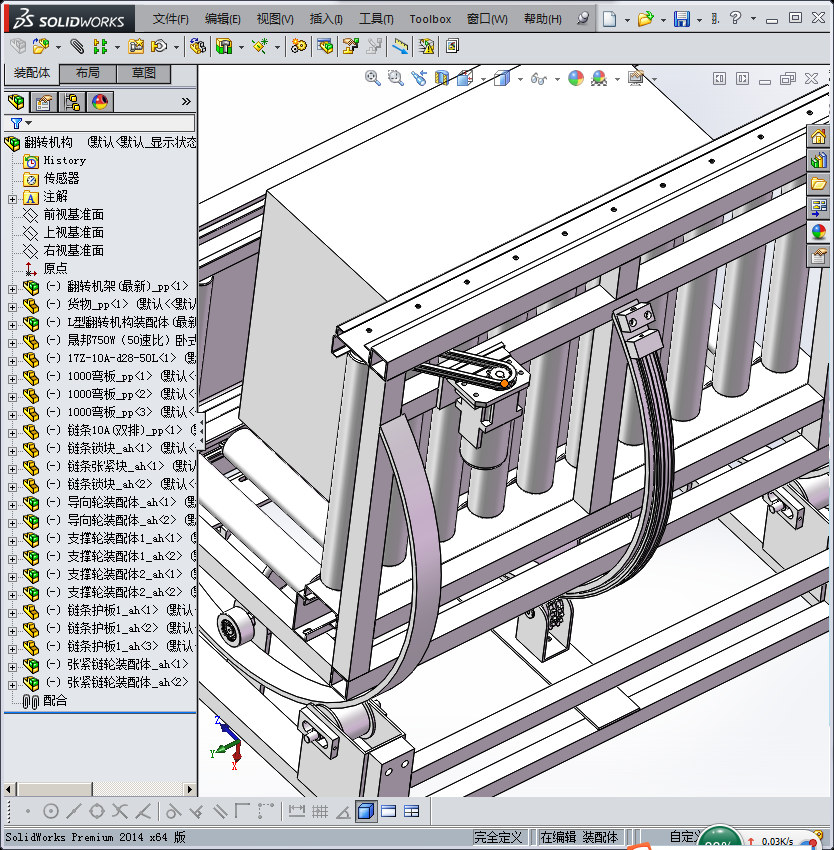The height and width of the screenshot is (850, 834).
Task: Toggle the shaded cube view button
Action: click(x=366, y=811)
